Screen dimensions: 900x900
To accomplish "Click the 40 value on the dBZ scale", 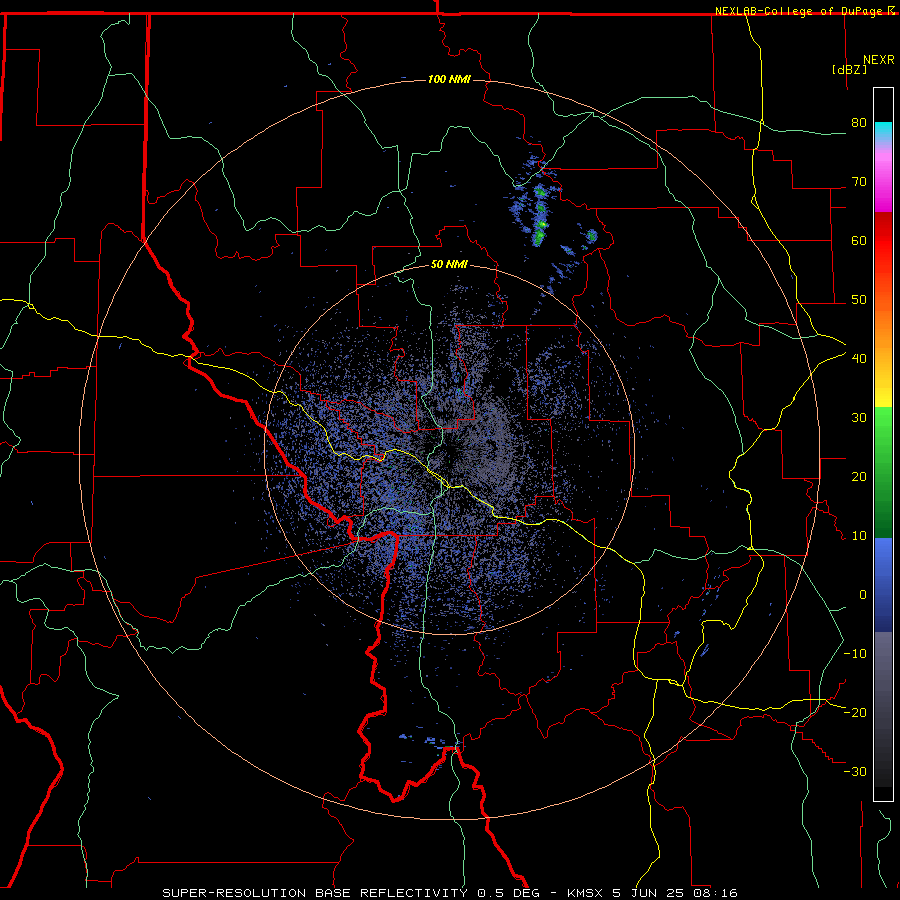I will pyautogui.click(x=859, y=358).
